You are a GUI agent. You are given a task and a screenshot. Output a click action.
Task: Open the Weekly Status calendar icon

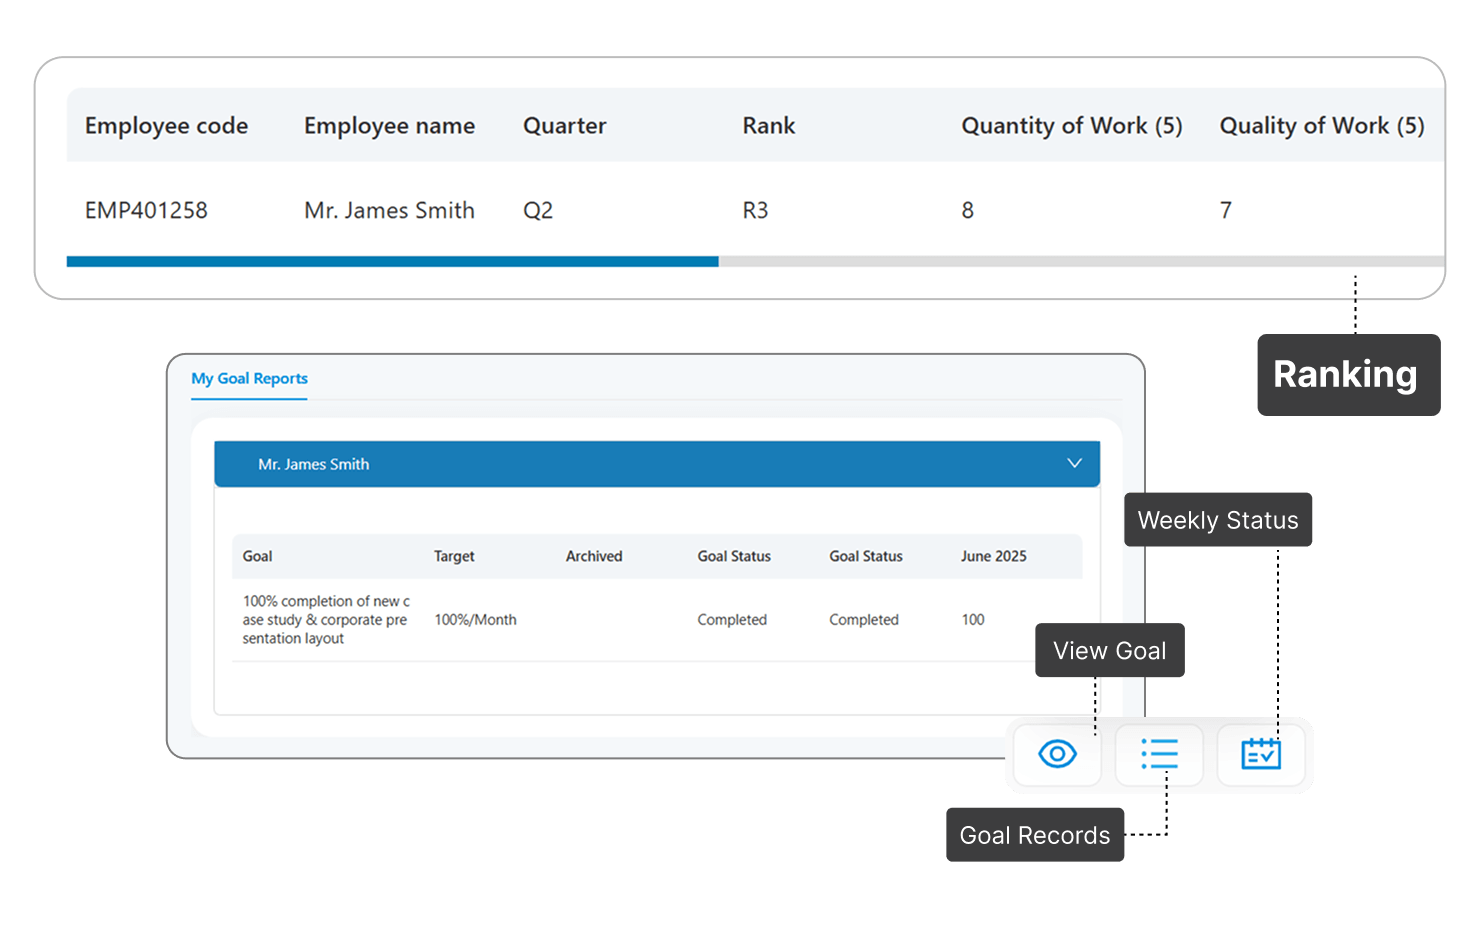click(1260, 754)
